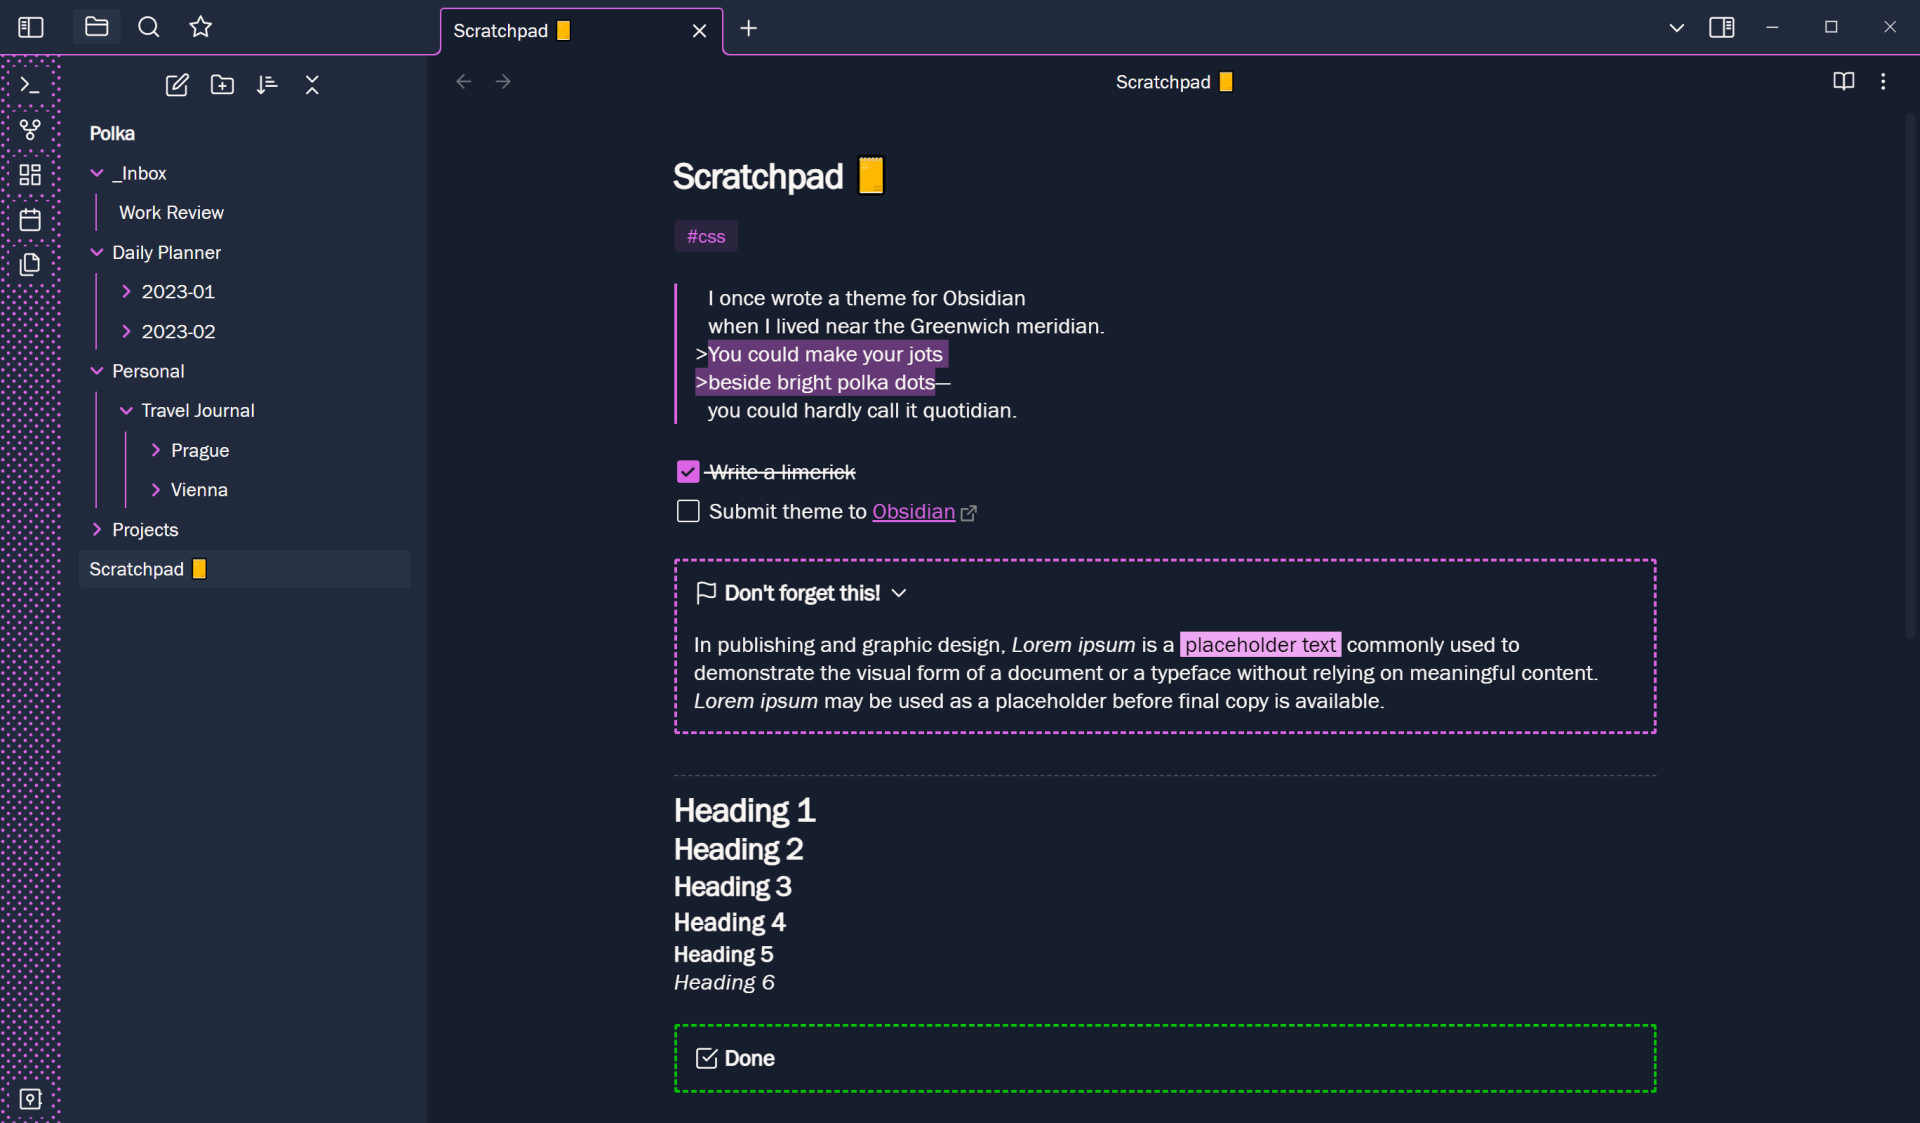Click the Heading 6 italic line
Viewport: 1920px width, 1123px height.
(724, 982)
